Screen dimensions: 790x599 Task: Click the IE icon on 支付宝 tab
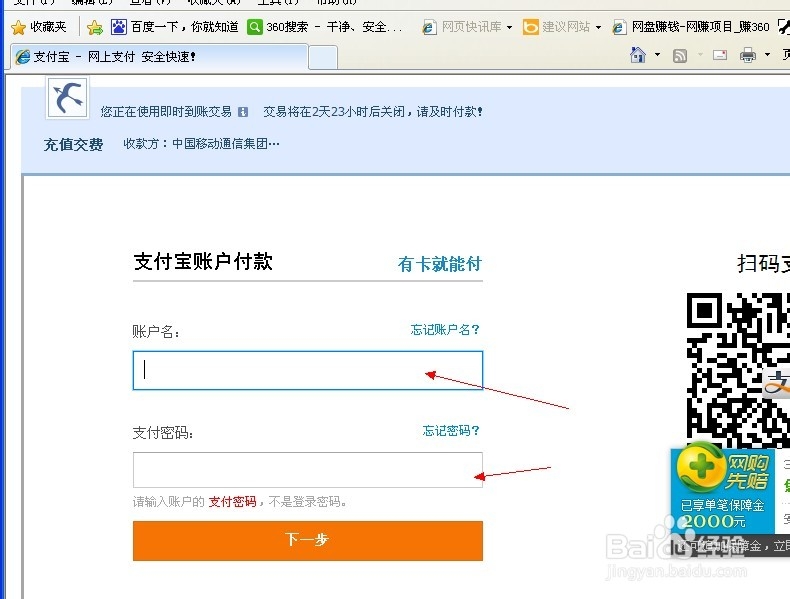[23, 56]
